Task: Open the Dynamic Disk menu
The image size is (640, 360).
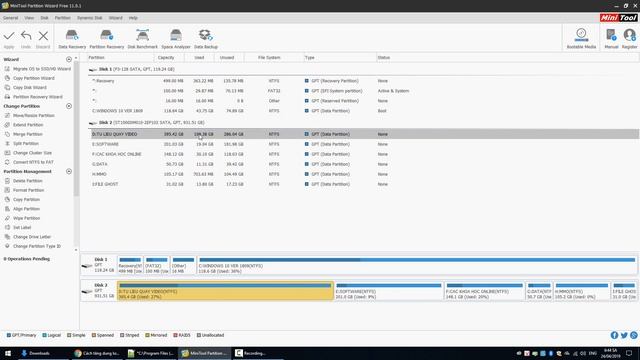Action: click(89, 18)
